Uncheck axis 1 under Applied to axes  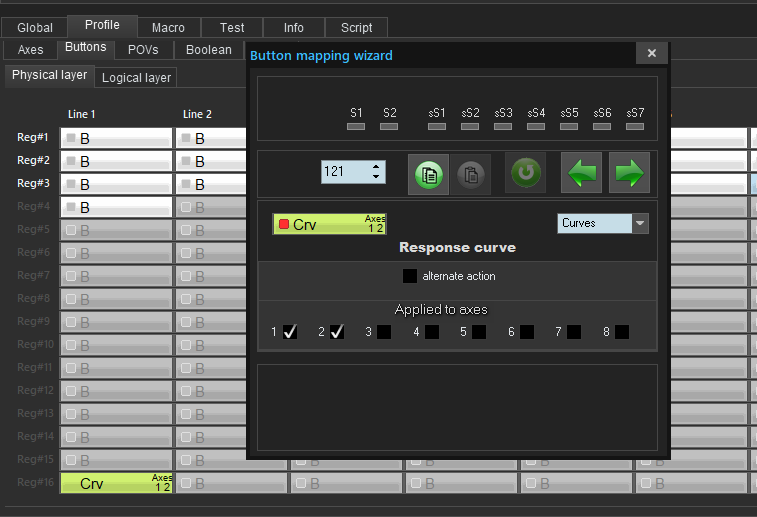pos(290,332)
